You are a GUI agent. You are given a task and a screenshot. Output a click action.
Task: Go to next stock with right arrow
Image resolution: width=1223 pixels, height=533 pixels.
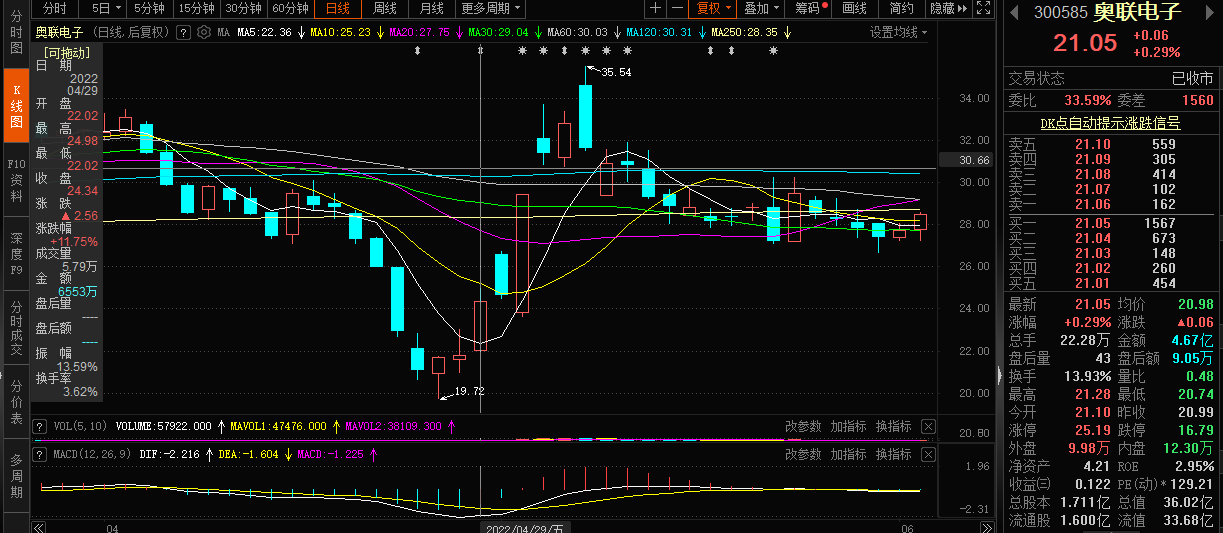(1210, 13)
